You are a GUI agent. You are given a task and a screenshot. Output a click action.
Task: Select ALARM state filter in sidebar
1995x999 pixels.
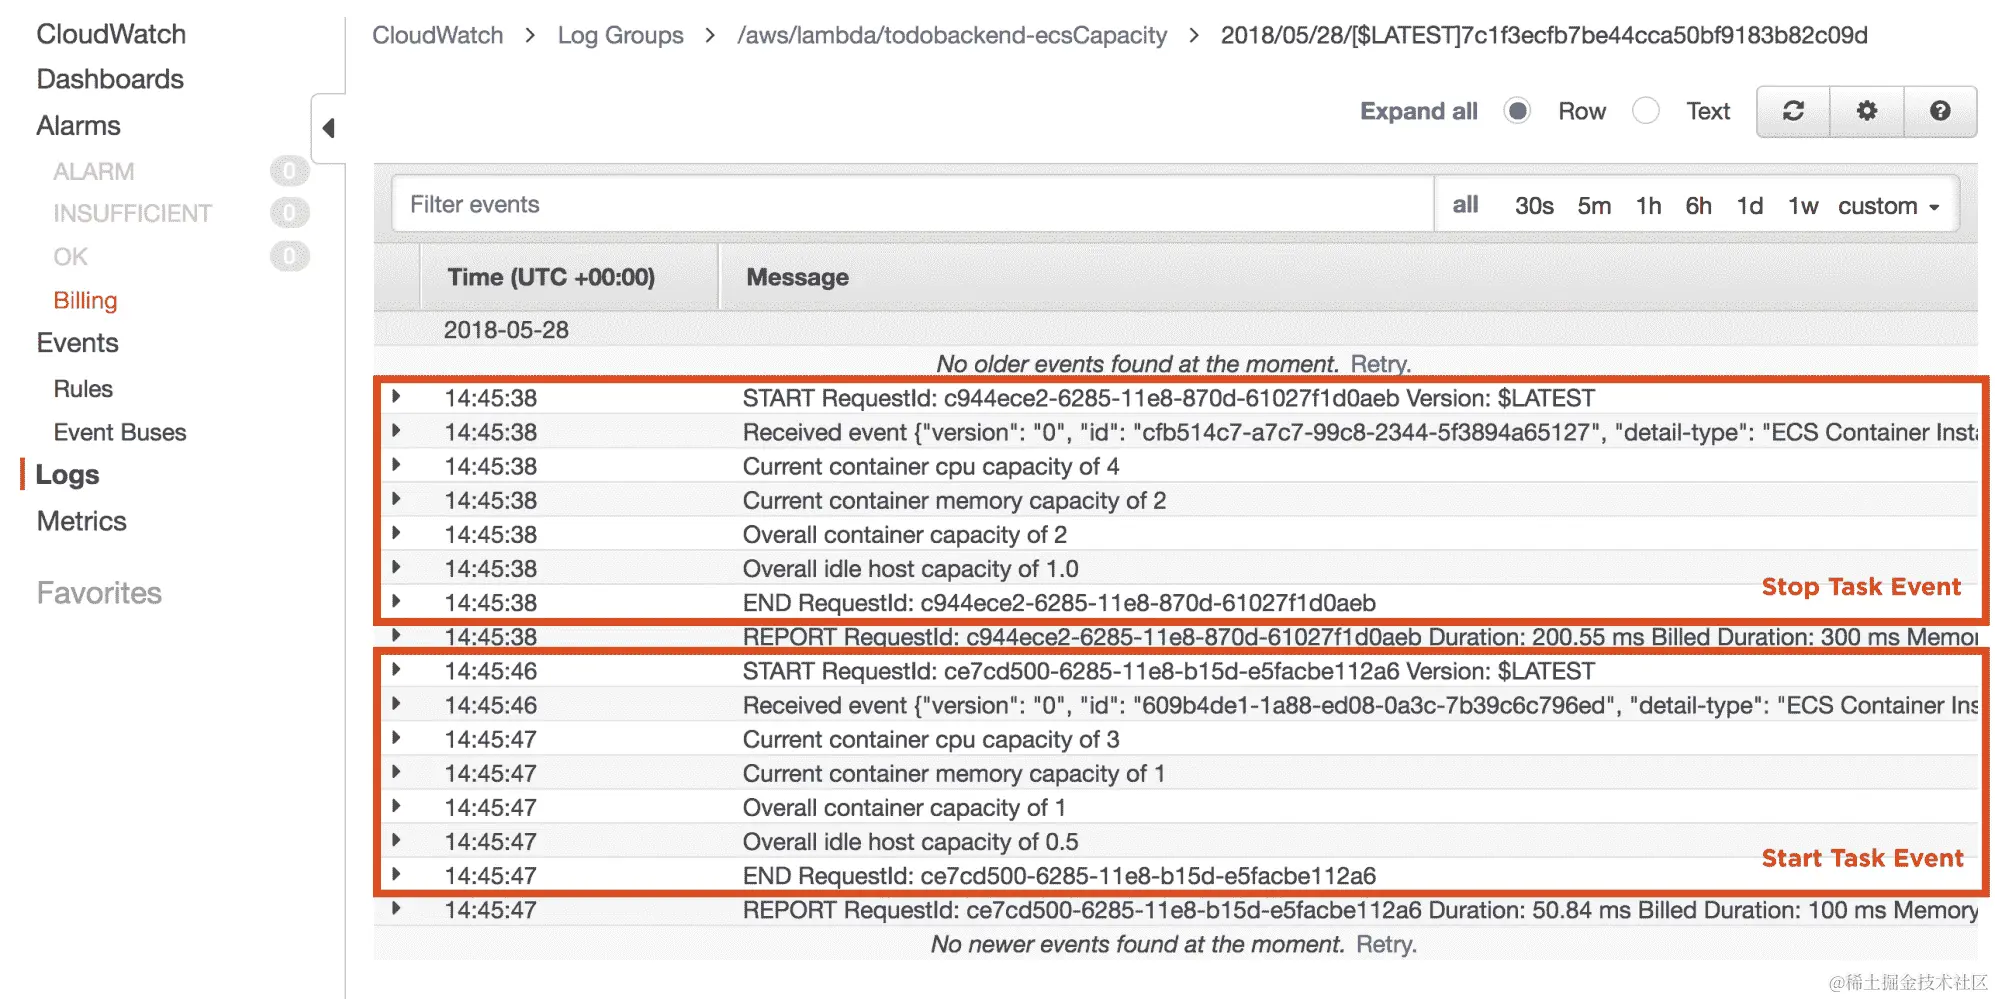(x=94, y=172)
